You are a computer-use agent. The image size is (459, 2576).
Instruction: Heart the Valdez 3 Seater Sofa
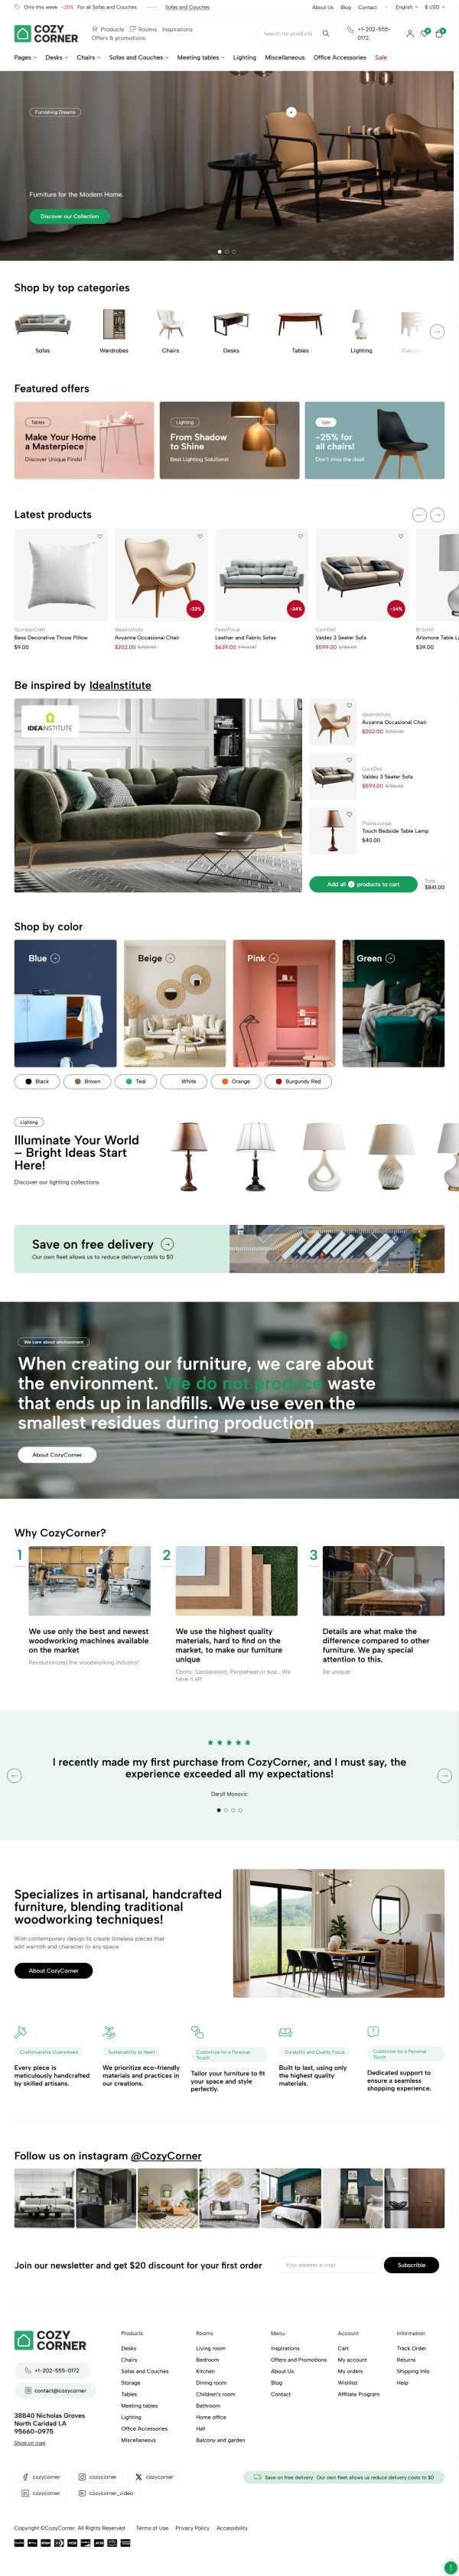(x=401, y=536)
